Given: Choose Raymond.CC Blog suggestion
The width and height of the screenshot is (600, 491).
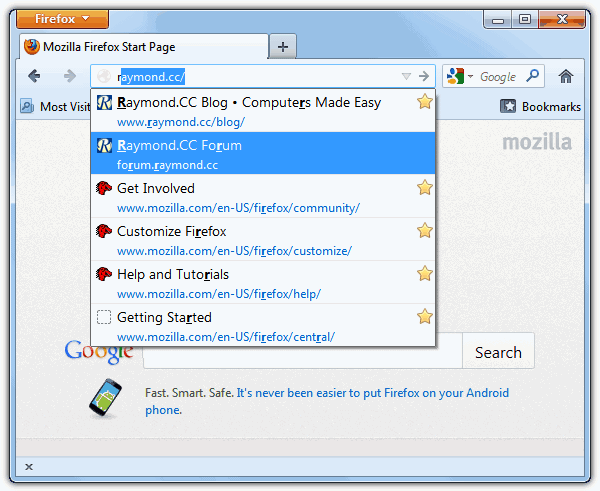Looking at the screenshot, I should (263, 111).
